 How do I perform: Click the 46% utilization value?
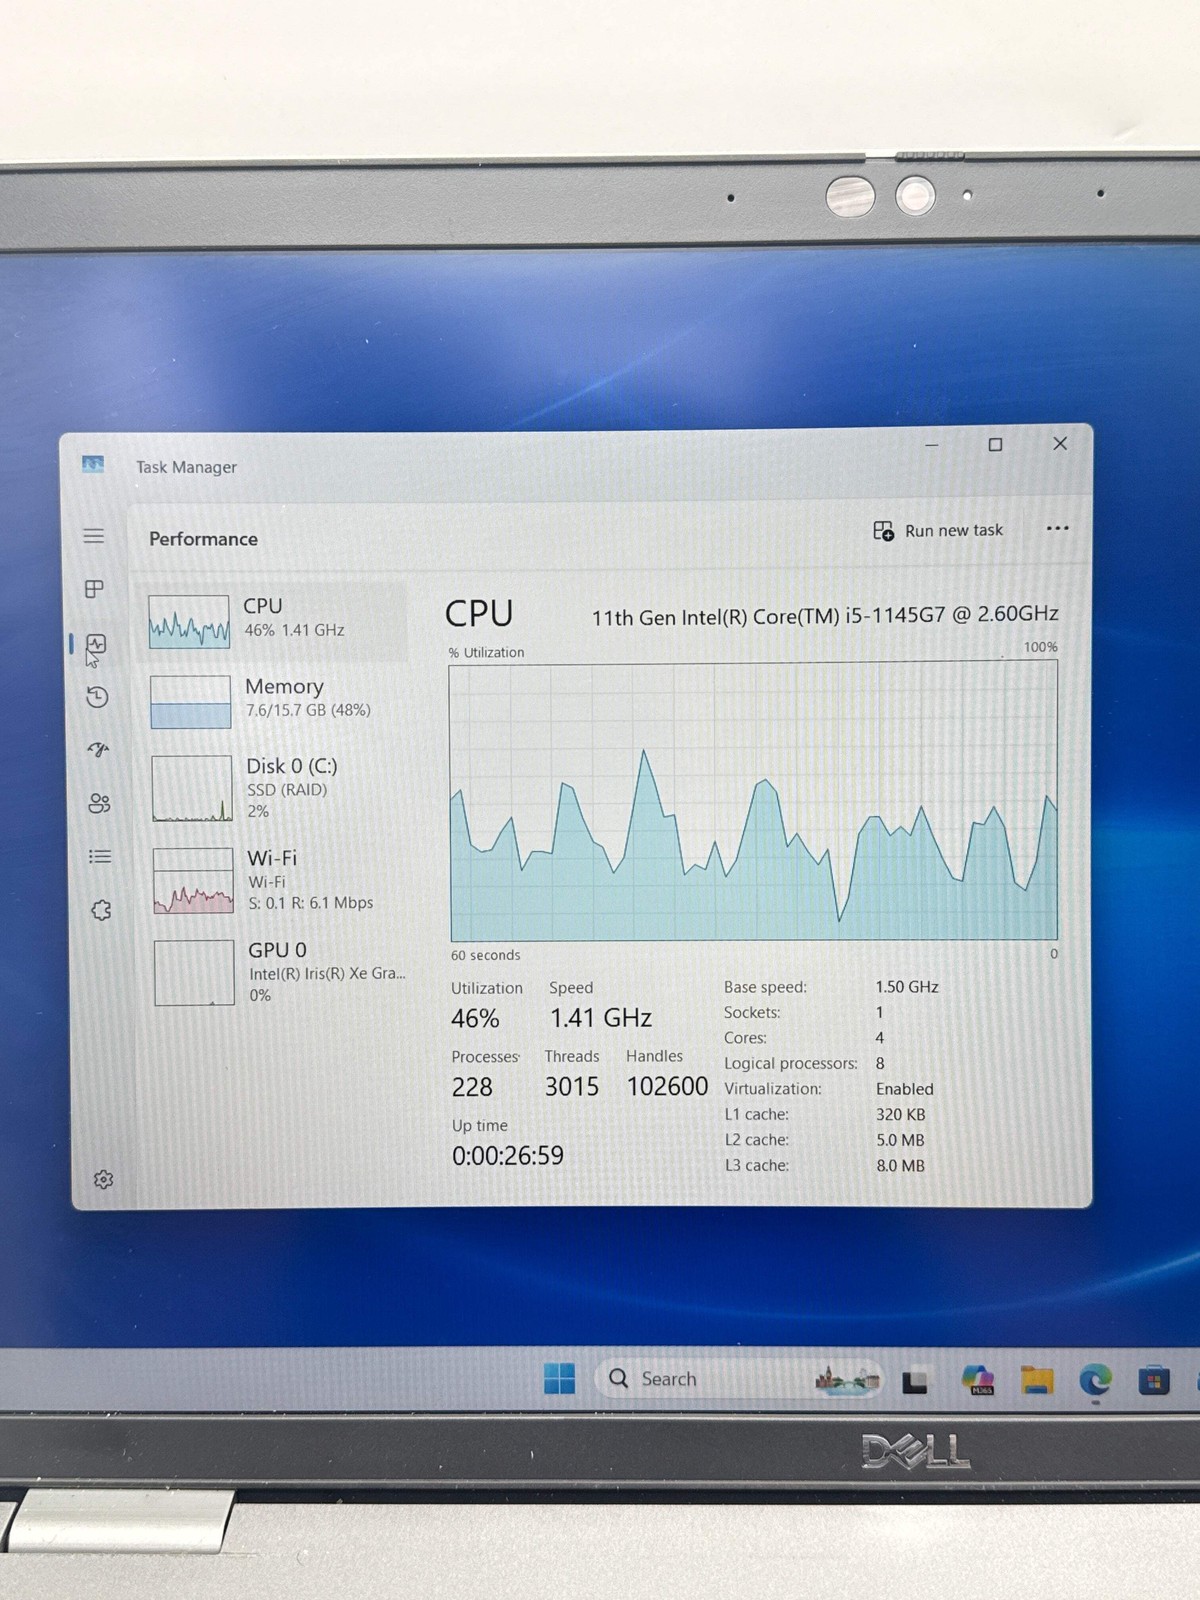coord(475,1019)
